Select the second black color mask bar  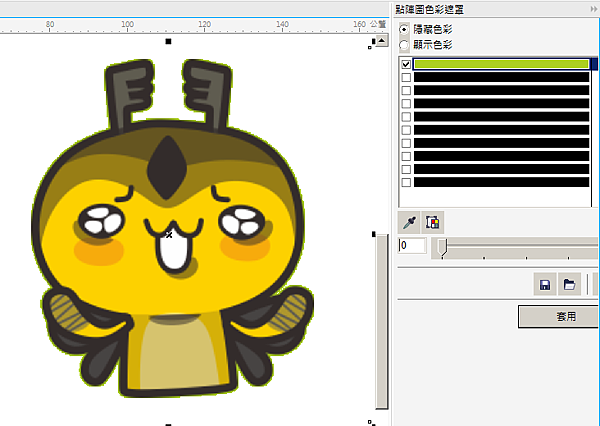pos(500,77)
